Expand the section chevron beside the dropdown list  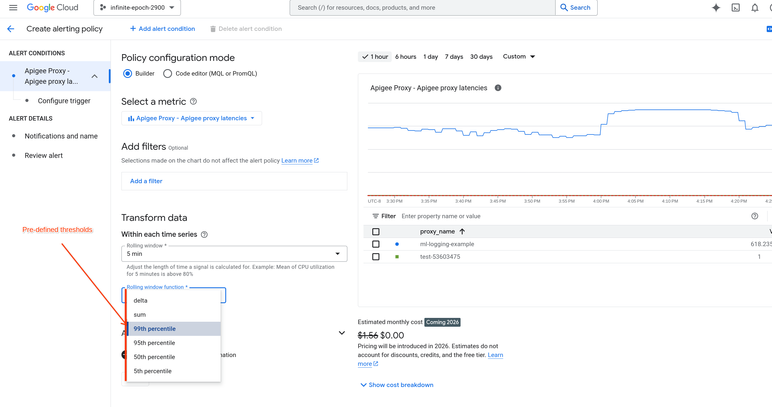[342, 333]
